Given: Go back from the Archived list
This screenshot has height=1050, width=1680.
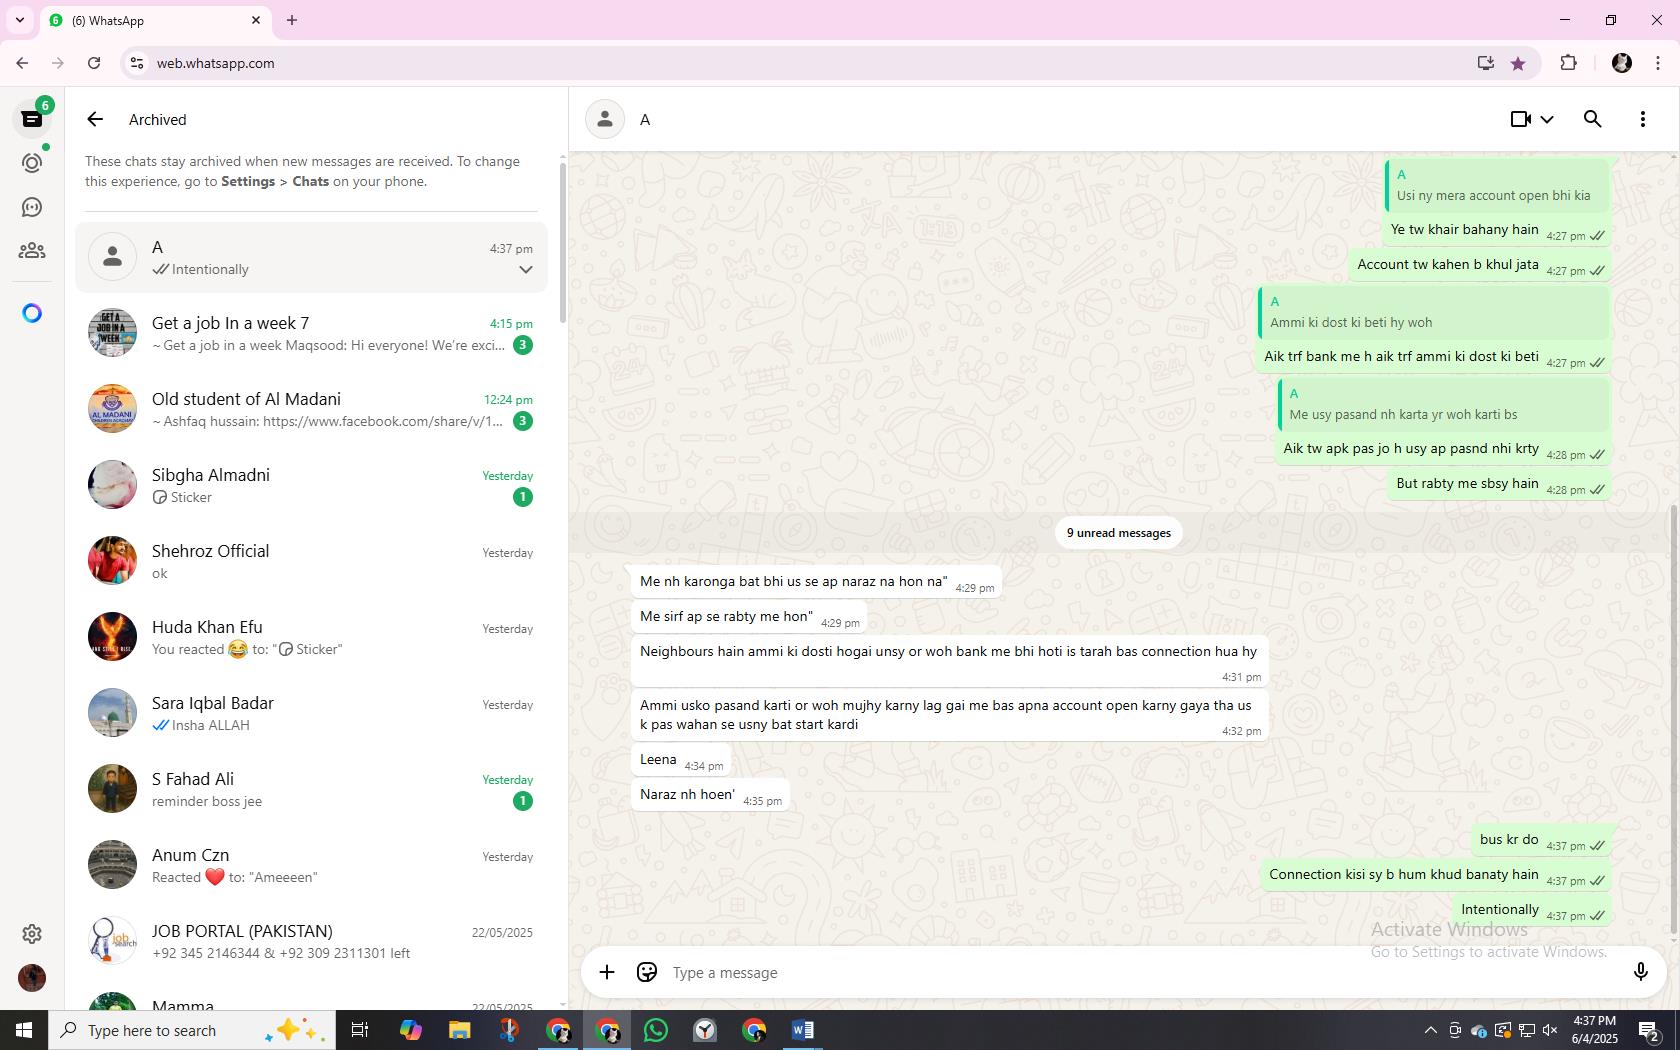Looking at the screenshot, I should click(x=95, y=120).
